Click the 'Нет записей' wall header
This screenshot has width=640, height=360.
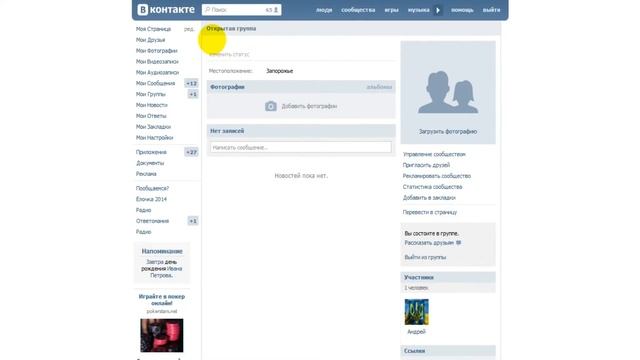click(301, 131)
